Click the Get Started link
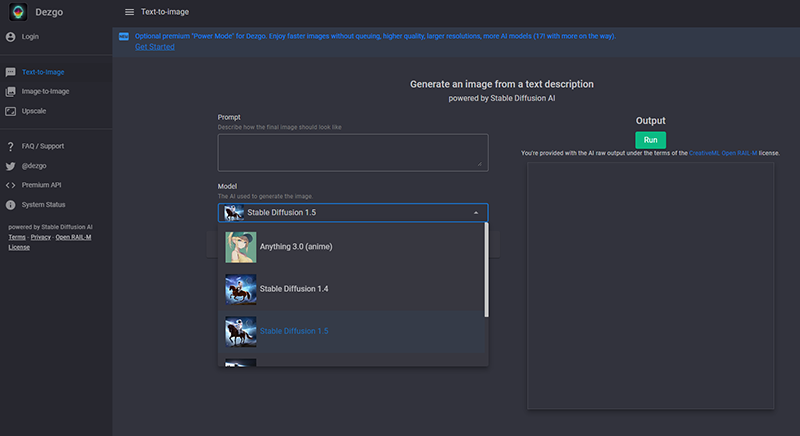800x436 pixels. tap(155, 47)
